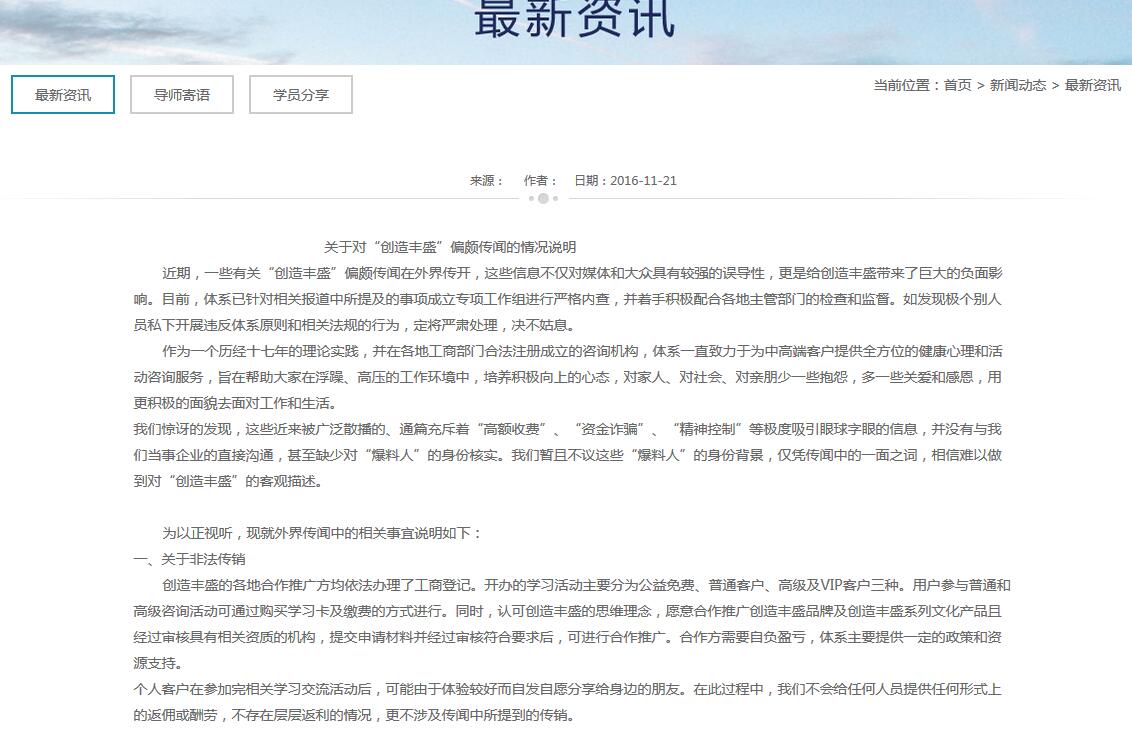The height and width of the screenshot is (731, 1132).
Task: Click the article date 2016-11-21
Action: point(643,181)
